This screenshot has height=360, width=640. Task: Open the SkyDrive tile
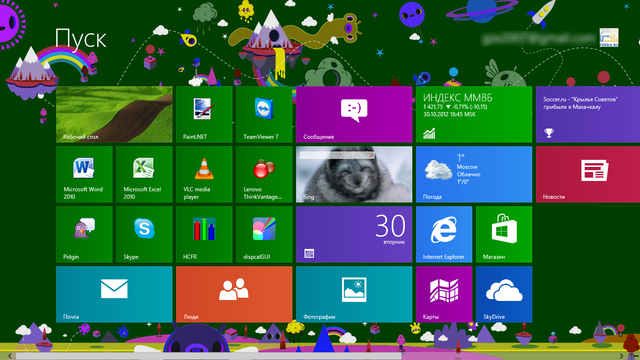[x=504, y=294]
